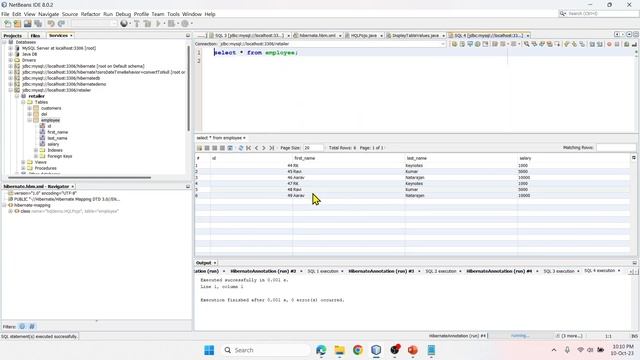The width and height of the screenshot is (640, 360).
Task: Go to first page of results
Action: pos(249,148)
